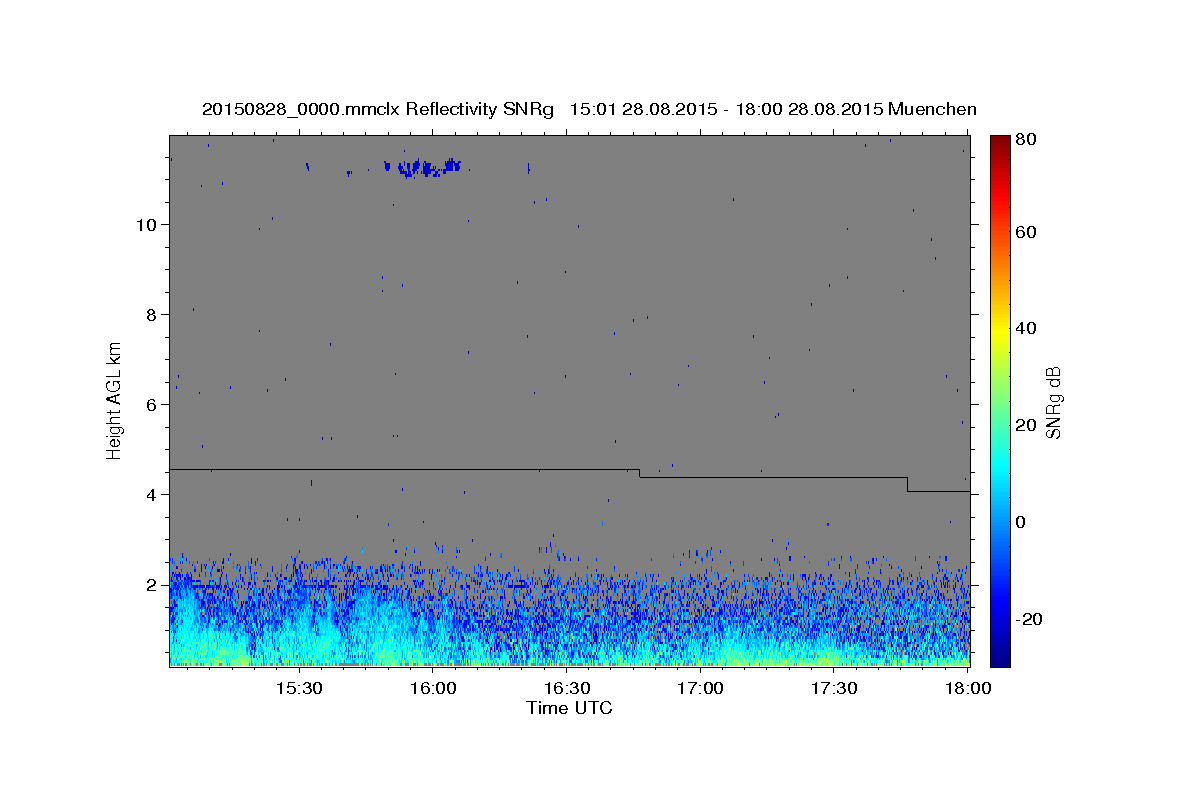Select the height axis label 6
The height and width of the screenshot is (800, 1200).
[x=151, y=404]
